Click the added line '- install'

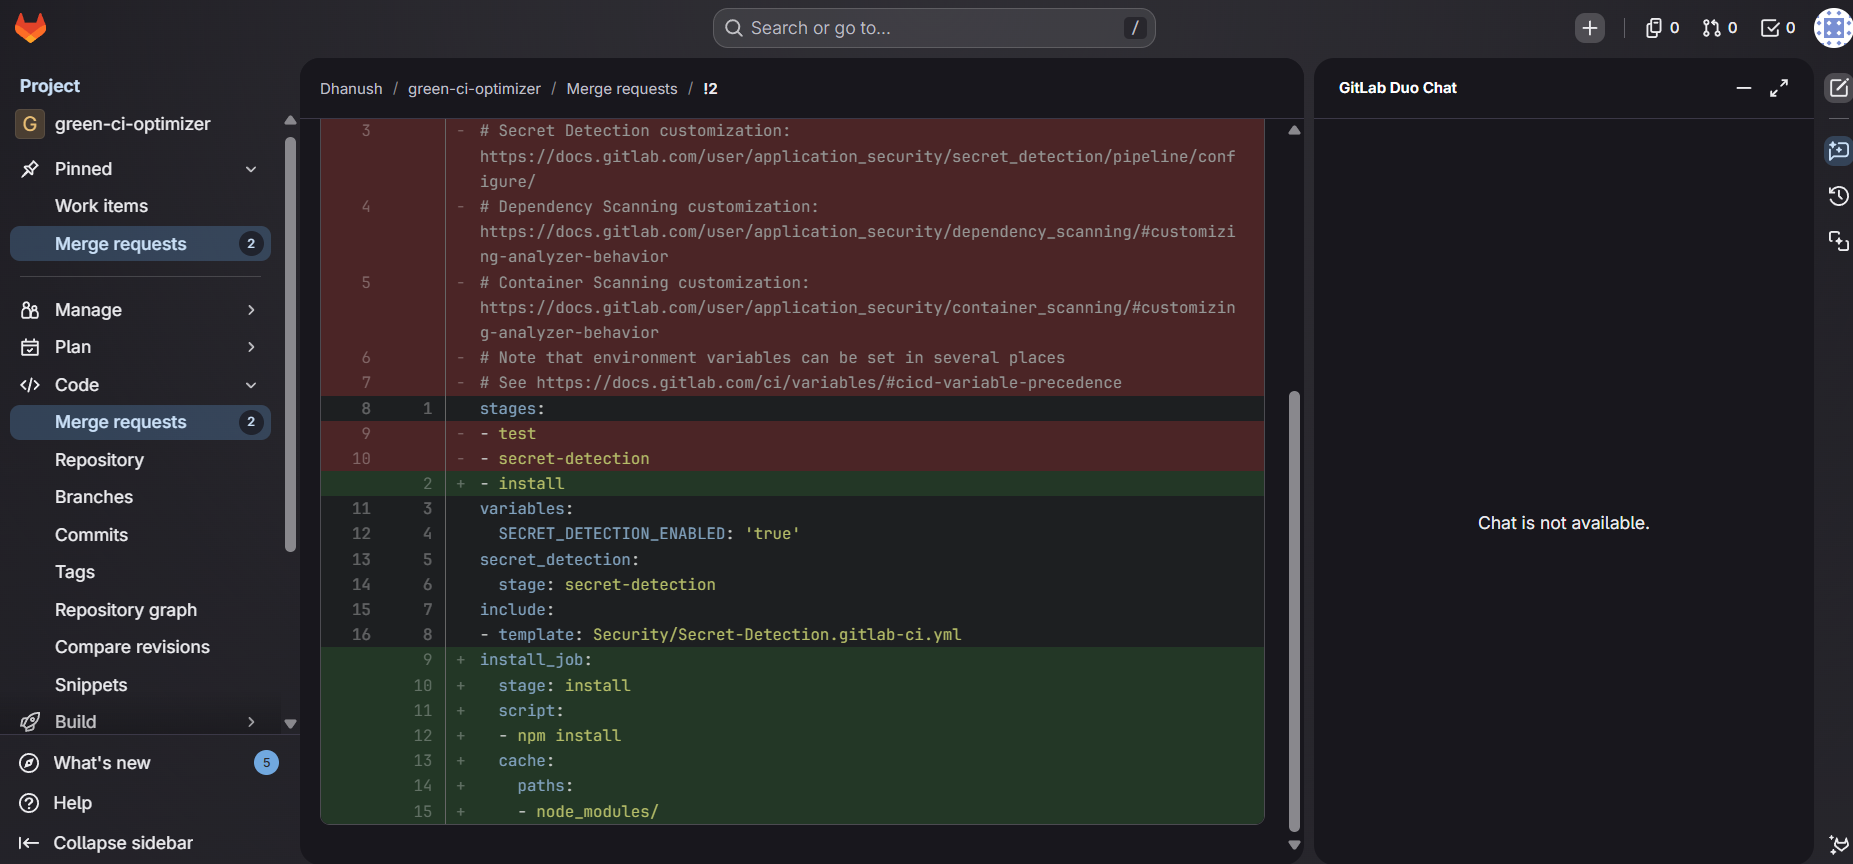(792, 484)
